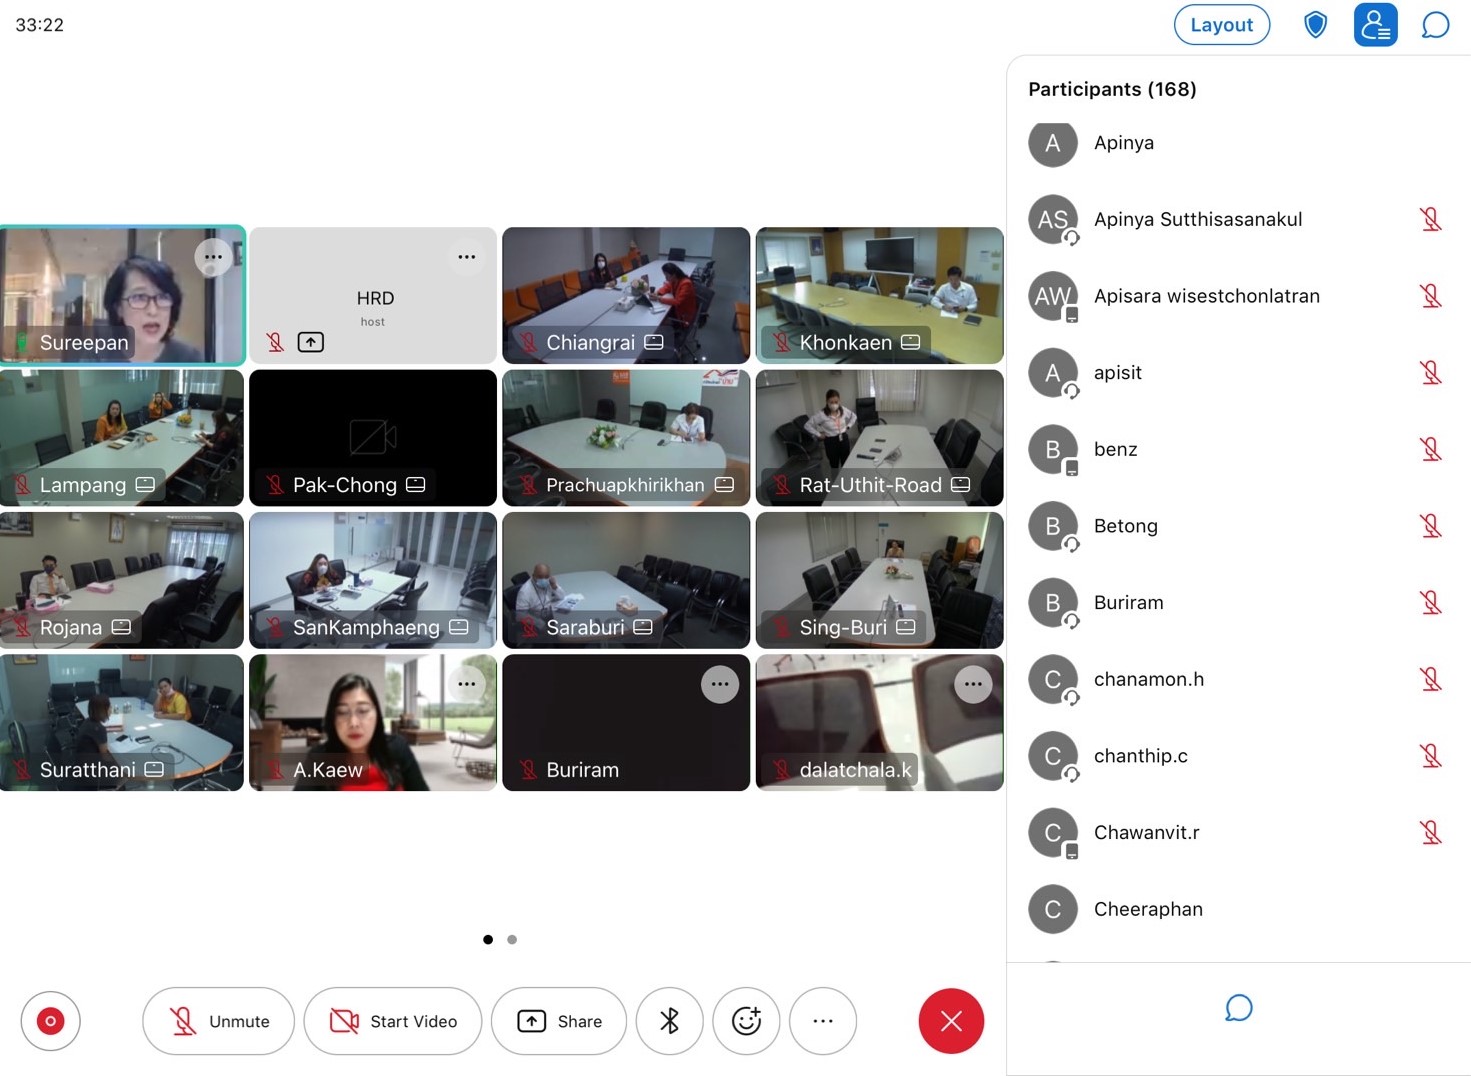1471x1076 pixels.
Task: Start your video camera
Action: (393, 1021)
